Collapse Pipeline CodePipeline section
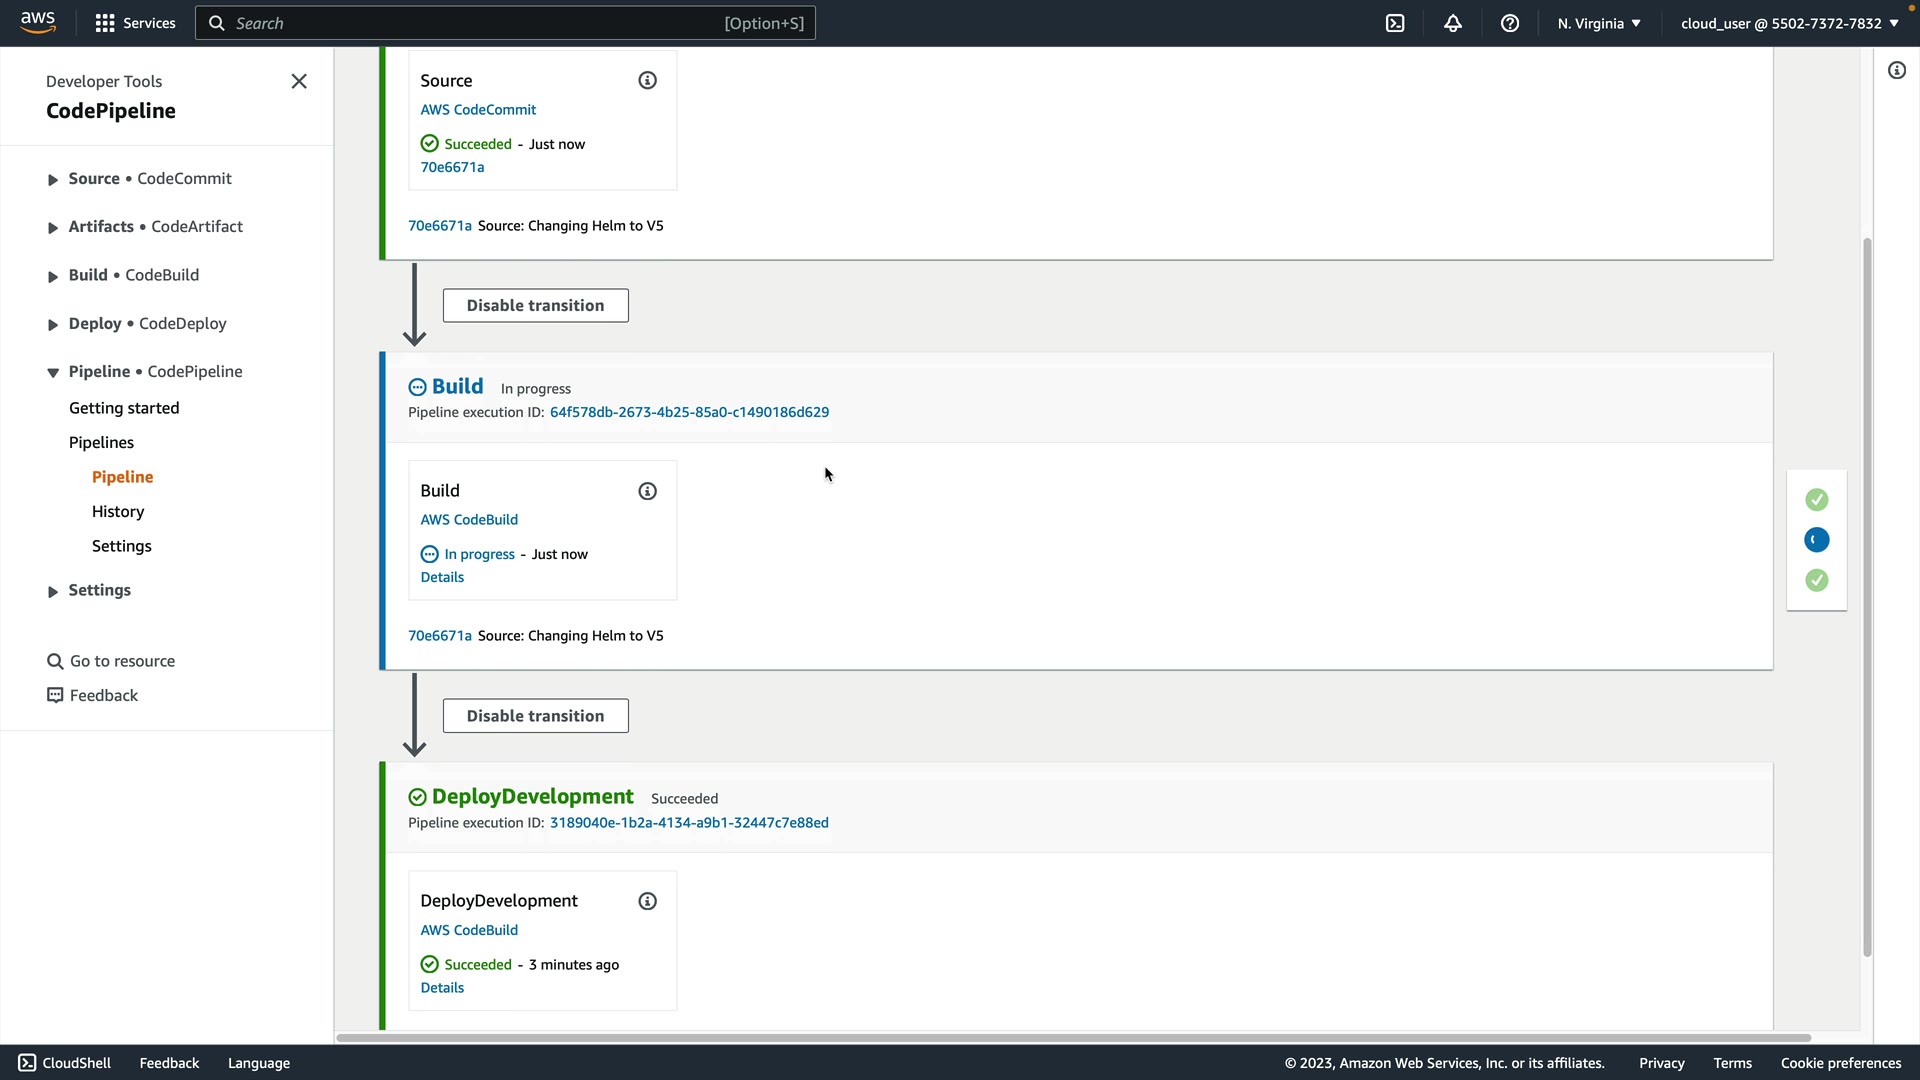Viewport: 1920px width, 1080px height. [x=53, y=373]
